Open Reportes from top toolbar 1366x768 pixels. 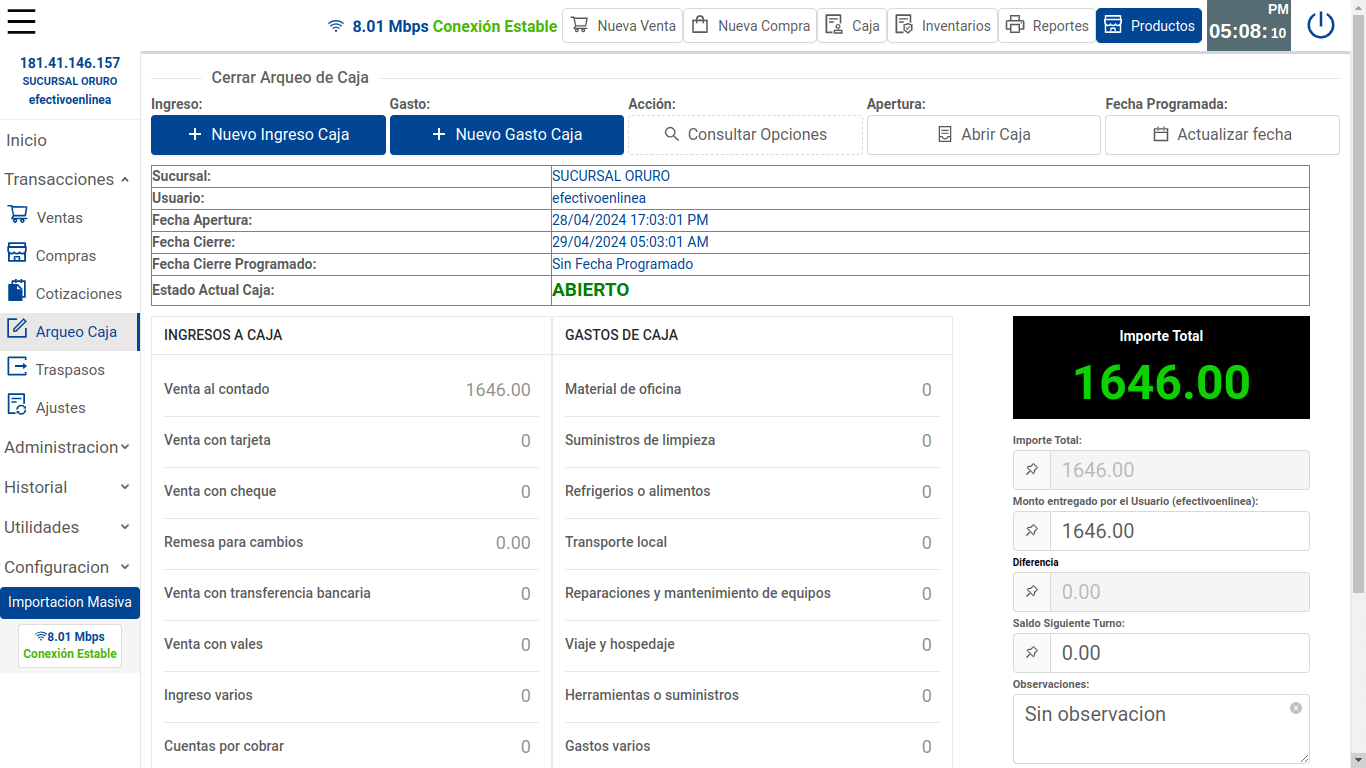1047,26
